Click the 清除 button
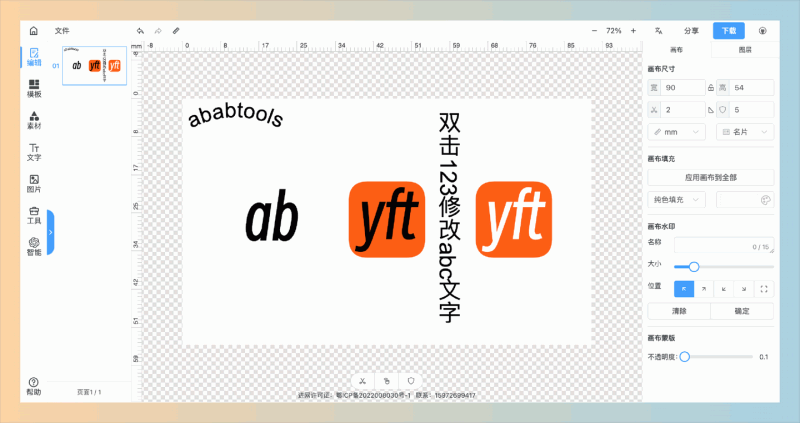800x423 pixels. (x=679, y=311)
